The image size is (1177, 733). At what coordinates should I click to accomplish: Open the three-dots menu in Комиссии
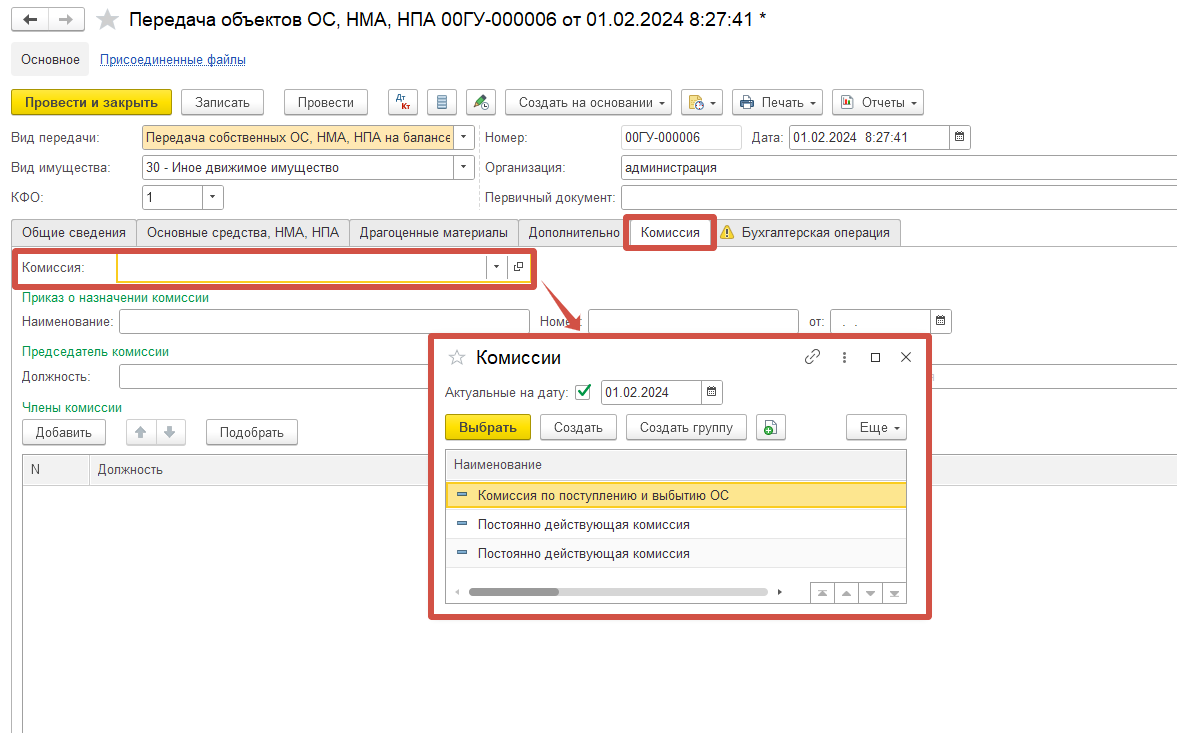[844, 358]
